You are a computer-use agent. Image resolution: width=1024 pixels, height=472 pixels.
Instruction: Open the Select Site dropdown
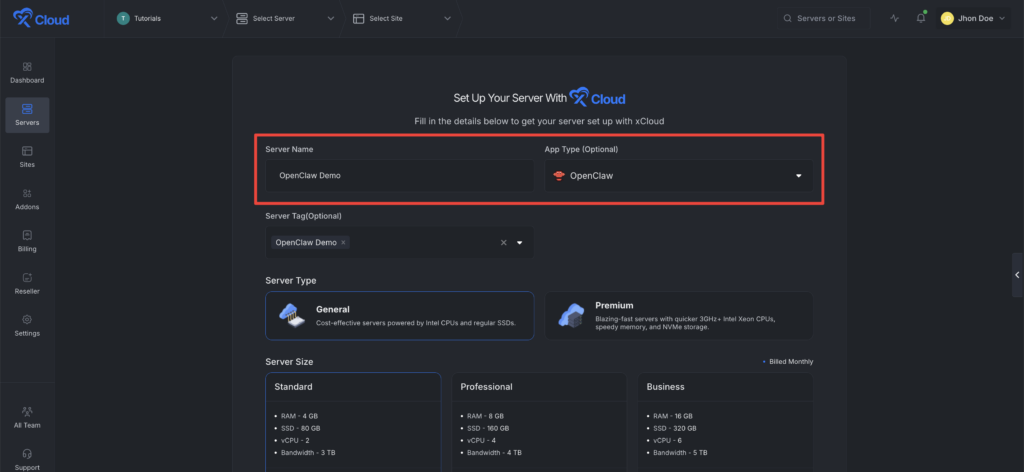point(401,18)
